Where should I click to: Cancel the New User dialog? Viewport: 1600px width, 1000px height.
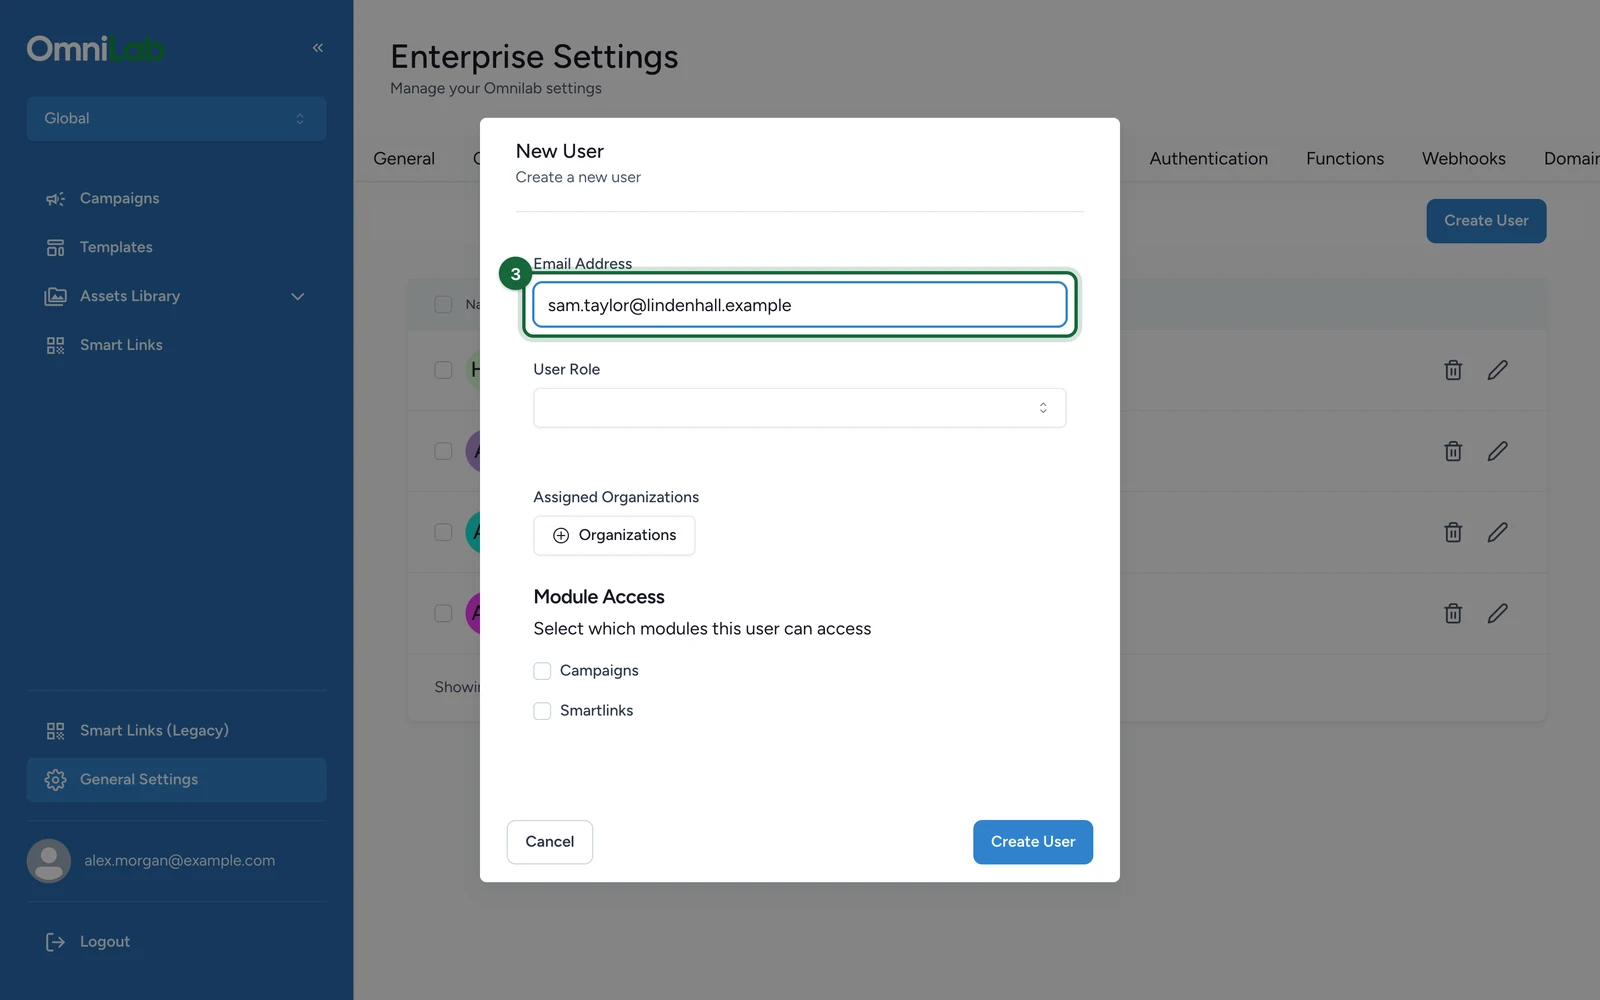(x=550, y=842)
